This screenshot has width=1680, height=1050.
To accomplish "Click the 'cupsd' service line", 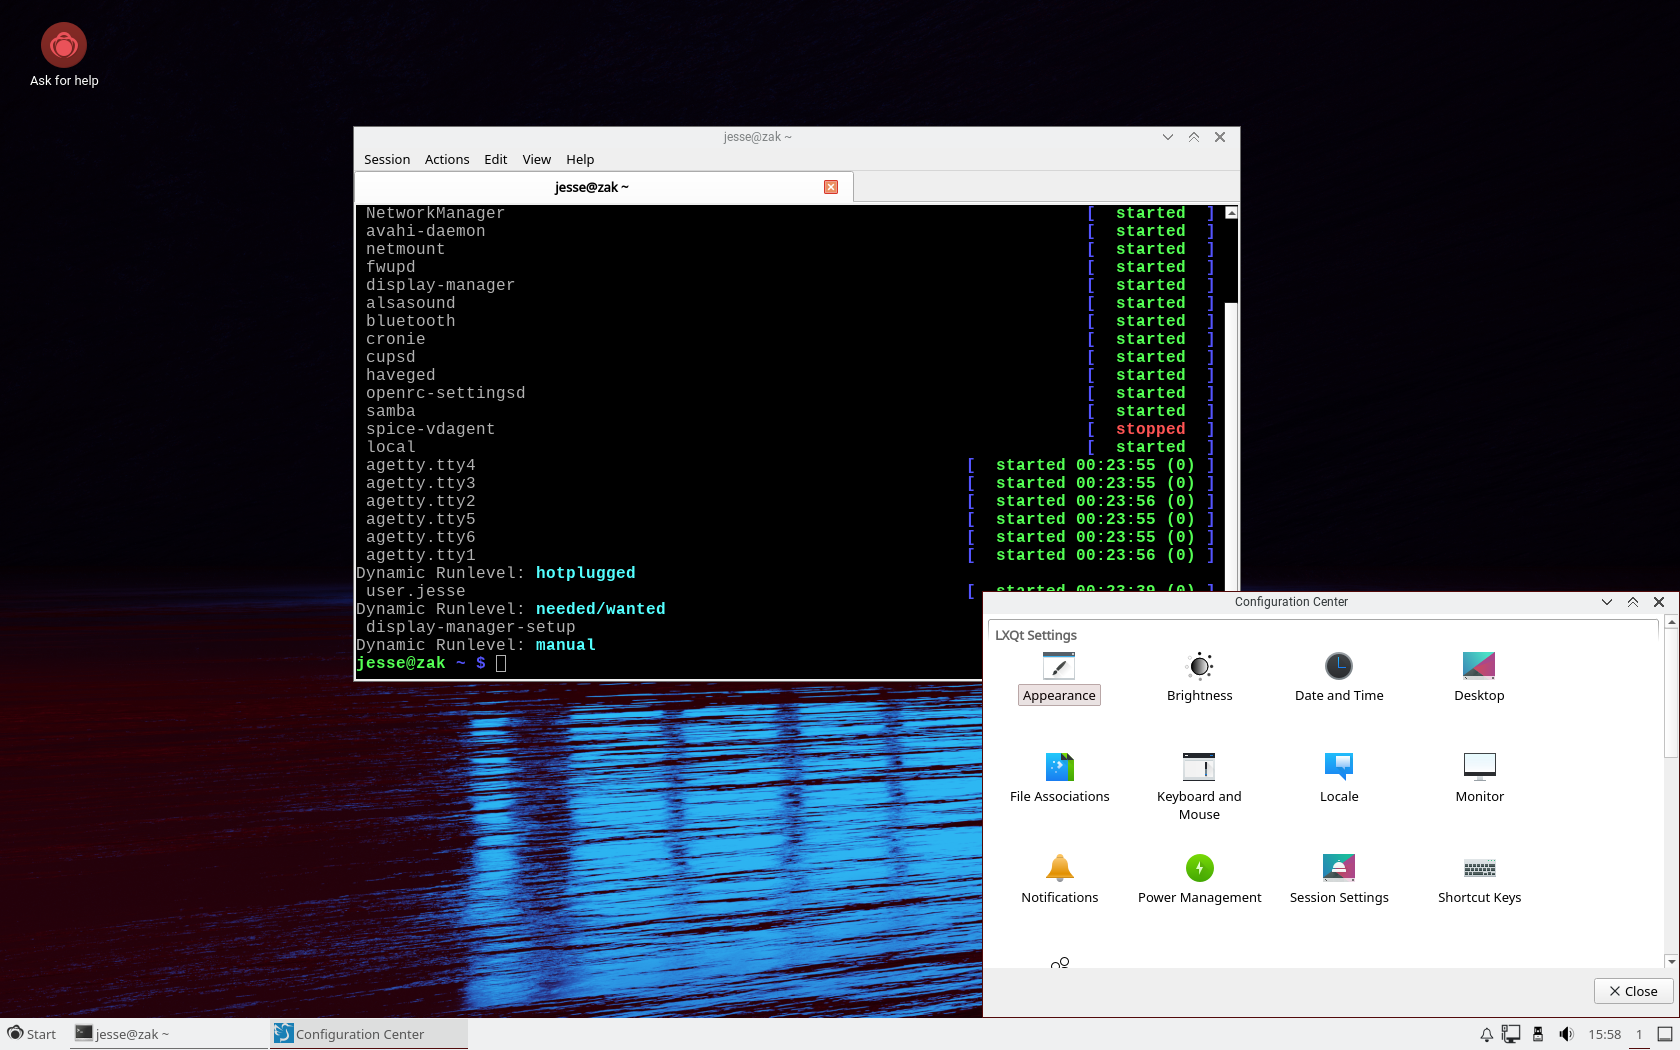I will (390, 357).
